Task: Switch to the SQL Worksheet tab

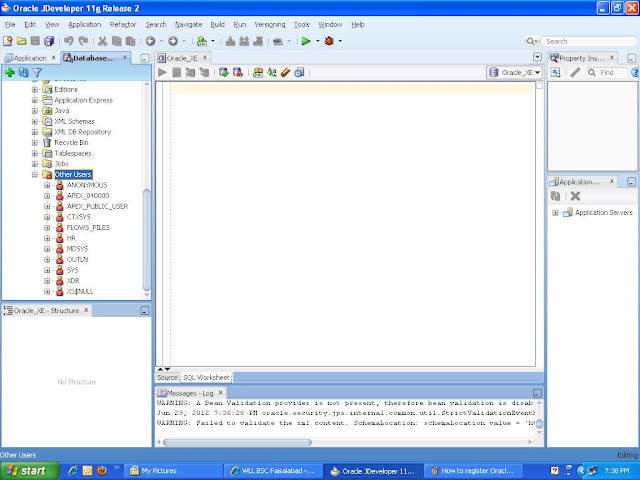Action: pyautogui.click(x=206, y=378)
